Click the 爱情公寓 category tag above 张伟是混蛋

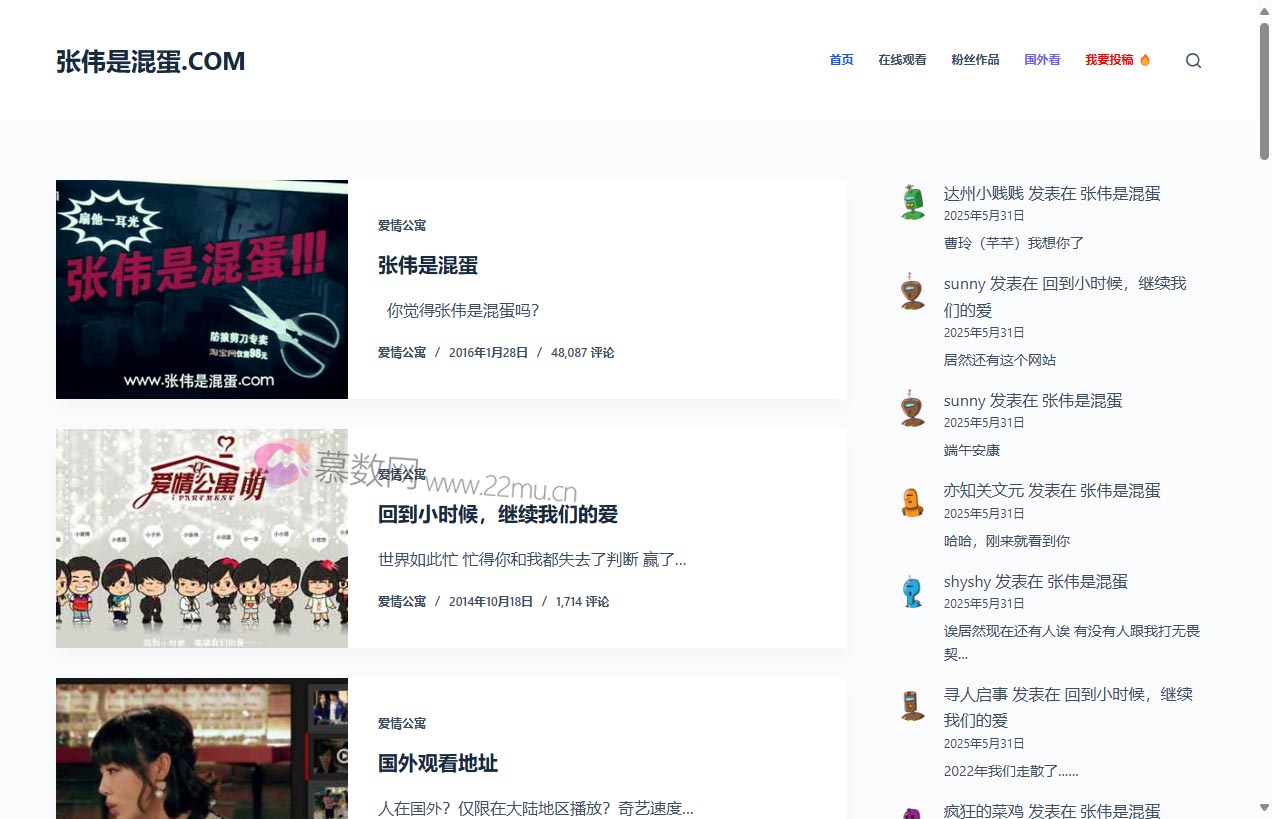[402, 225]
